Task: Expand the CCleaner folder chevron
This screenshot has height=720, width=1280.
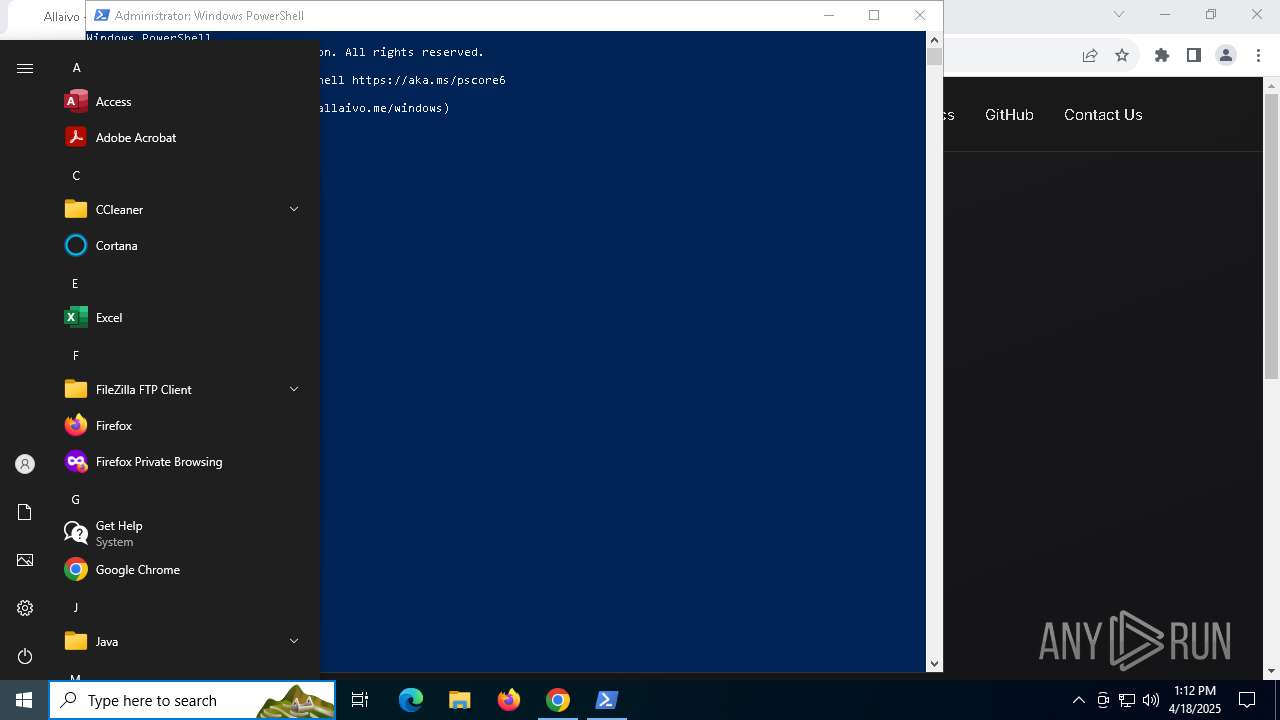Action: 294,209
